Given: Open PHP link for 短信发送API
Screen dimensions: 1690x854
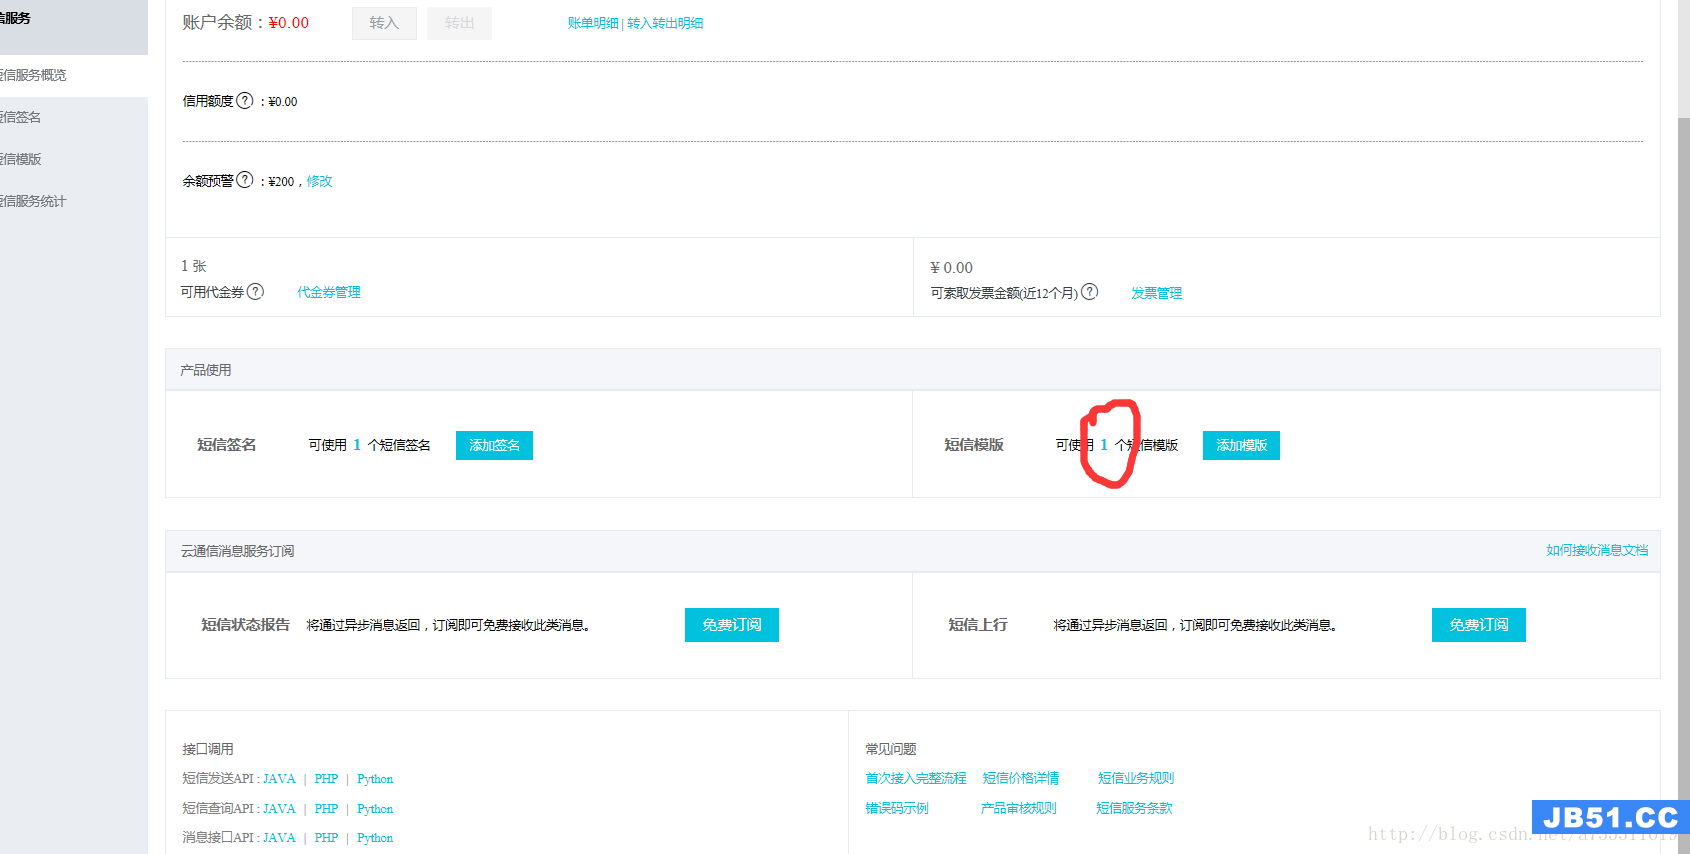Looking at the screenshot, I should click(326, 779).
